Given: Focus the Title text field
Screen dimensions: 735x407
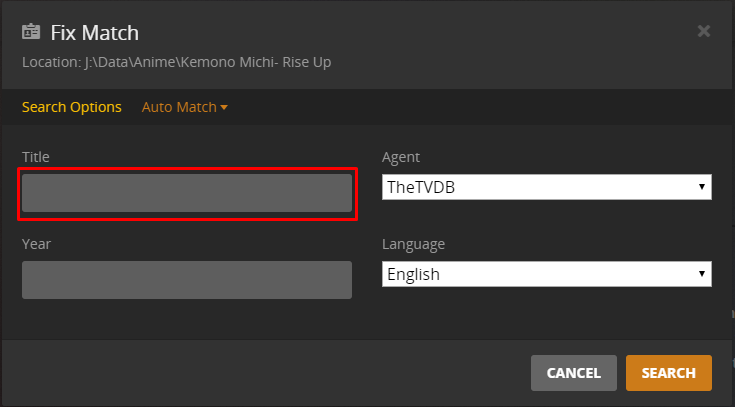Looking at the screenshot, I should 187,193.
